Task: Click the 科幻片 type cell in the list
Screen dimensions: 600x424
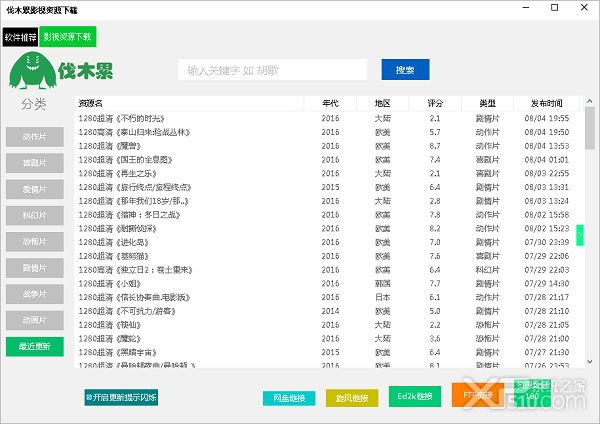Action: 488,270
